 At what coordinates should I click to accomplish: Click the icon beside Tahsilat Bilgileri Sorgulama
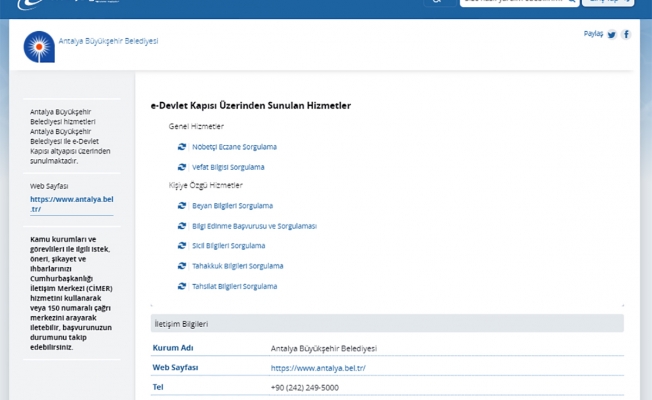182,286
